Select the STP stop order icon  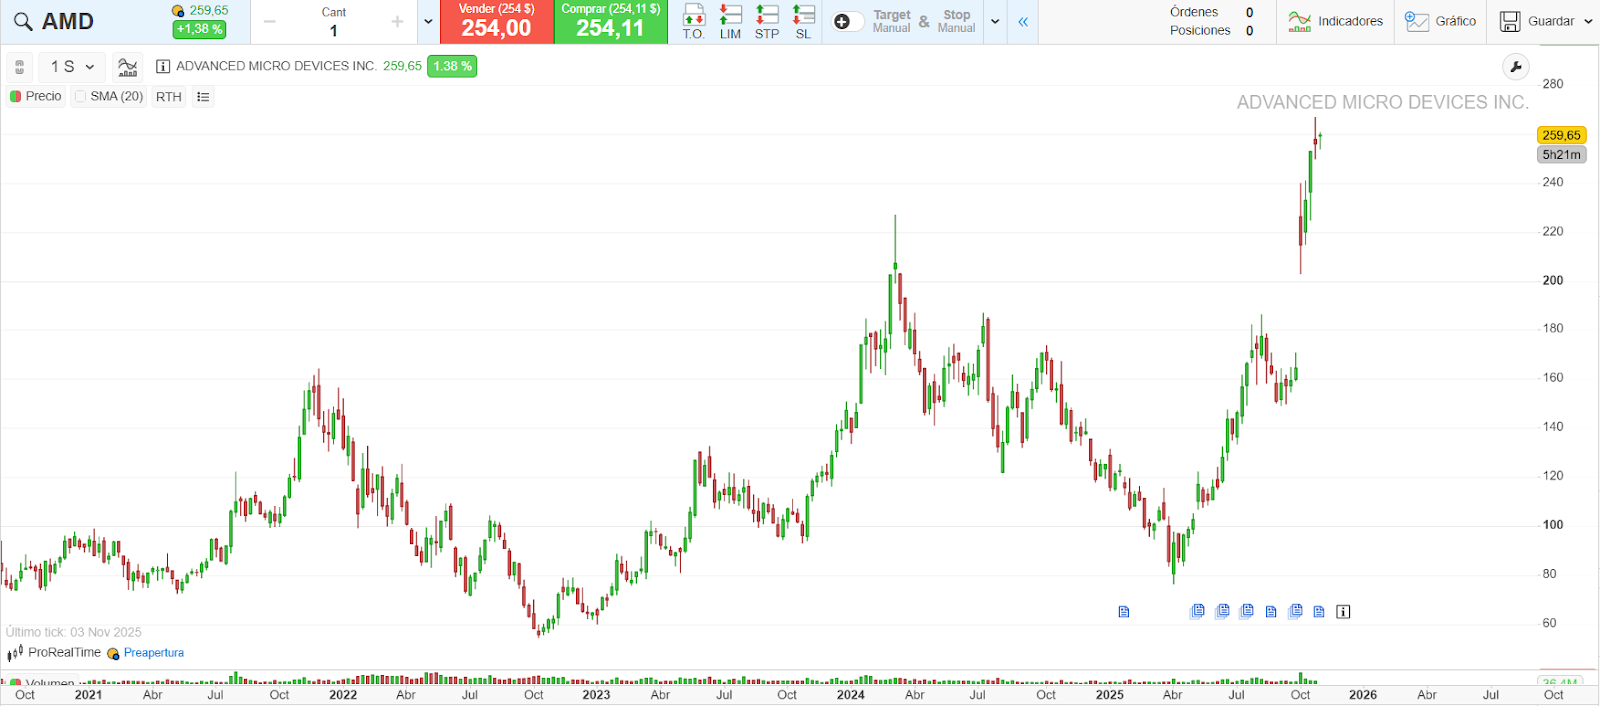click(x=767, y=21)
